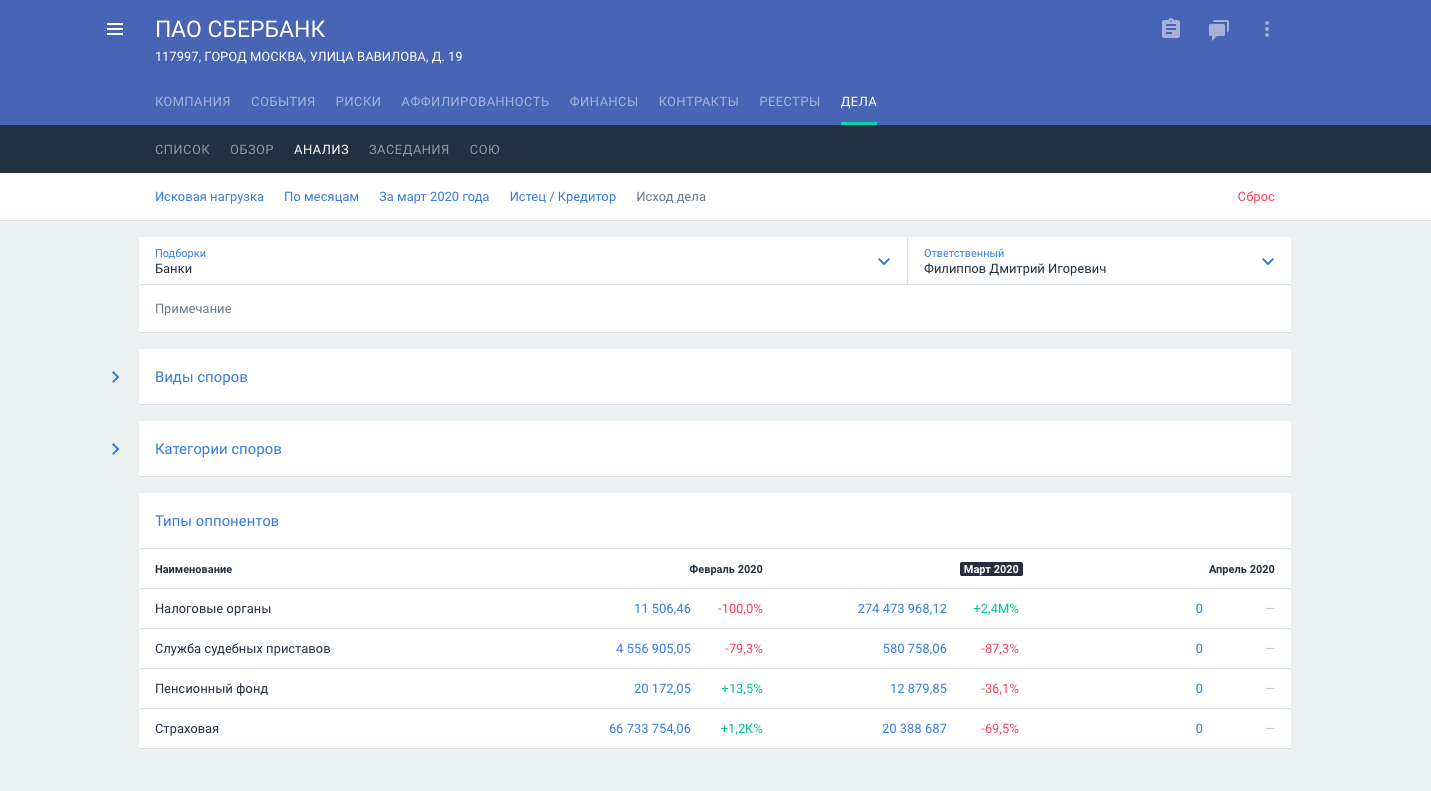
Task: Open Налоговые органы April 2020 zero value
Action: (1199, 609)
